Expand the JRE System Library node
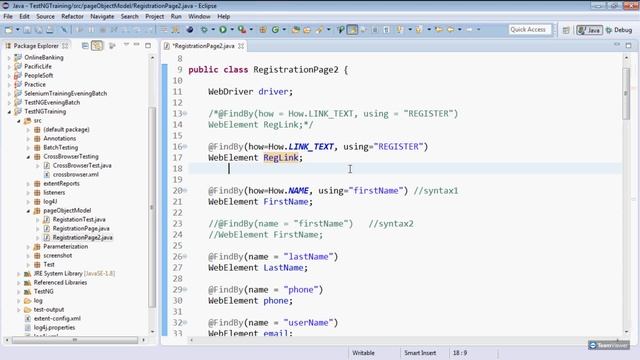 pos(19,273)
